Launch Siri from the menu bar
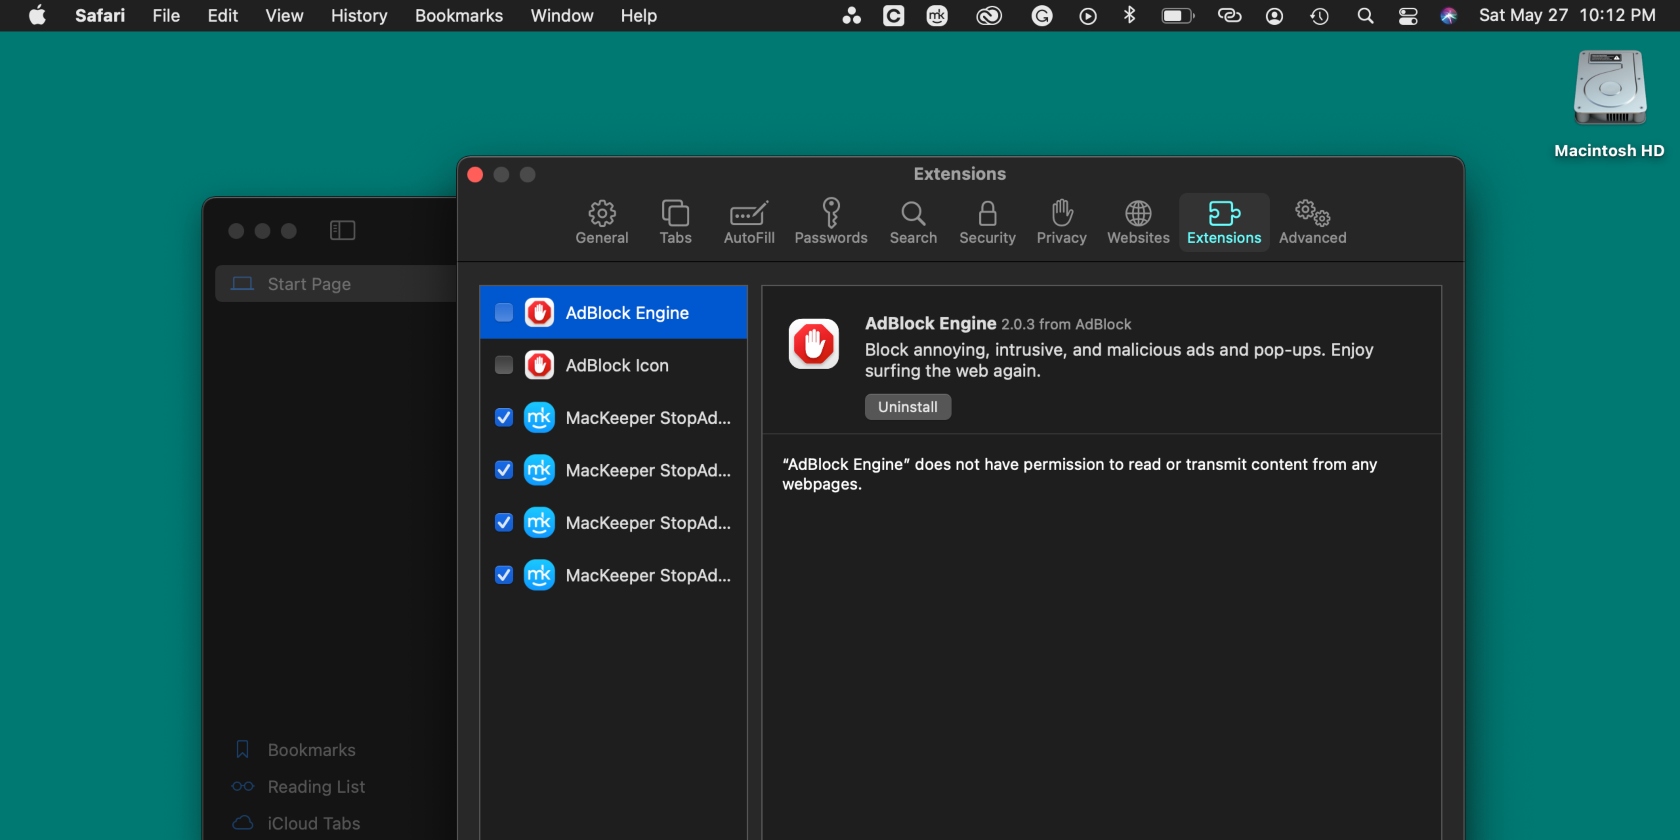Viewport: 1680px width, 840px height. coord(1448,16)
